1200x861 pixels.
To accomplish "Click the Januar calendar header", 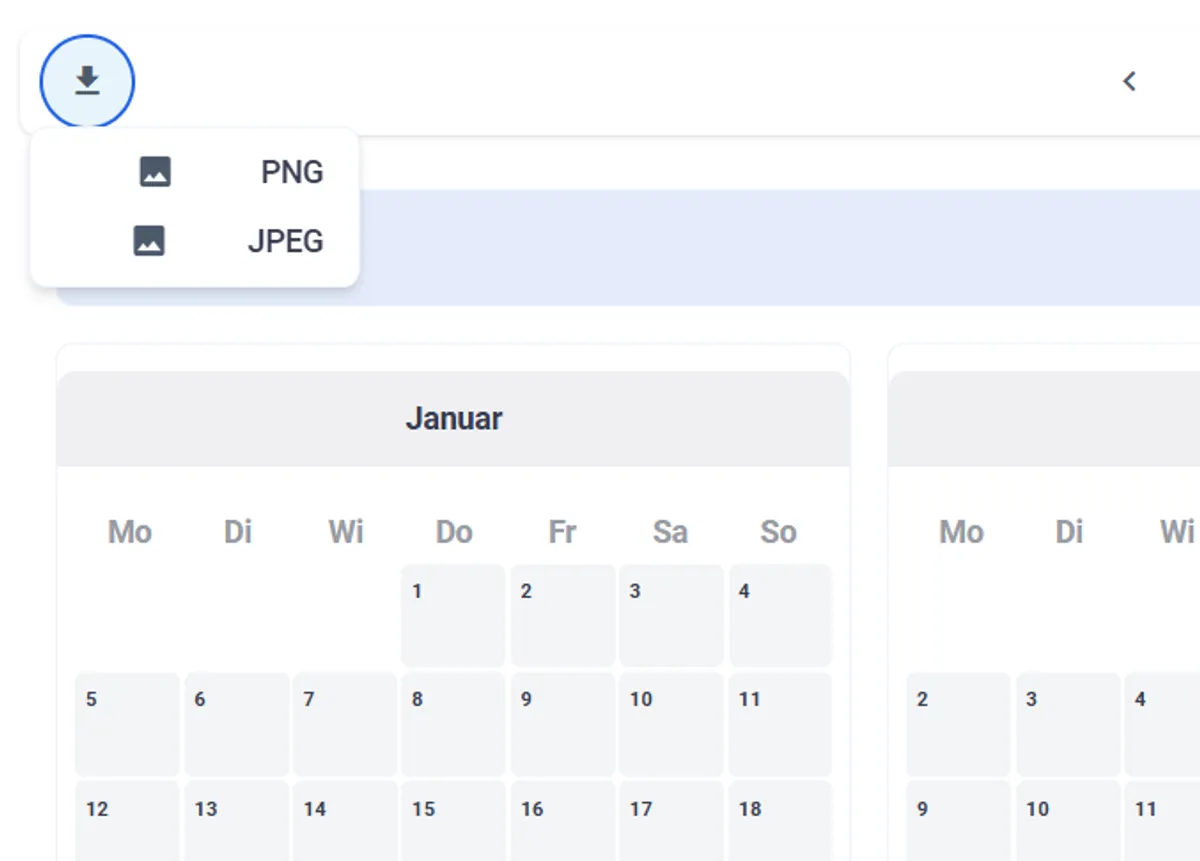I will click(x=453, y=418).
